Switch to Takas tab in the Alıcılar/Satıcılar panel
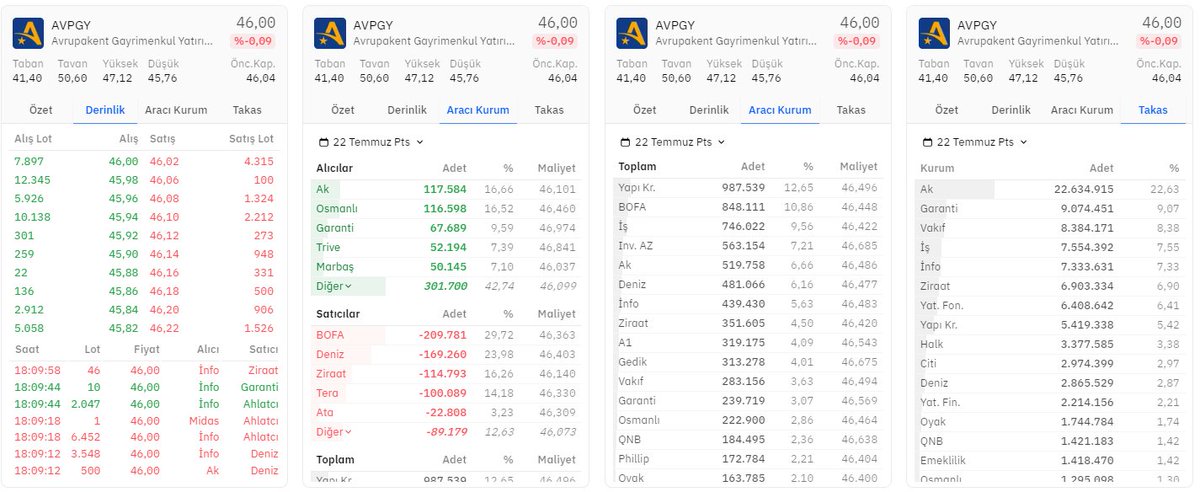The image size is (1200, 492). click(549, 110)
